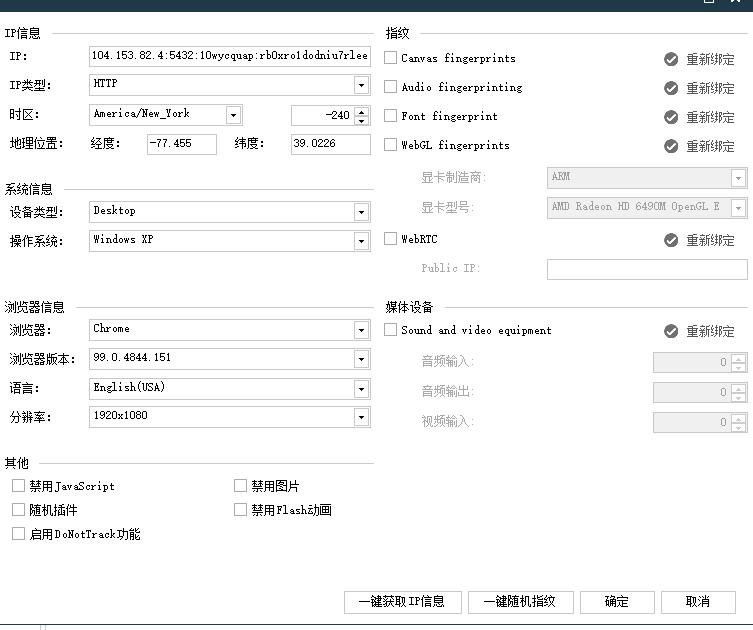Decrease 音频输出 count with down arrow
The height and width of the screenshot is (630, 753).
point(739,397)
